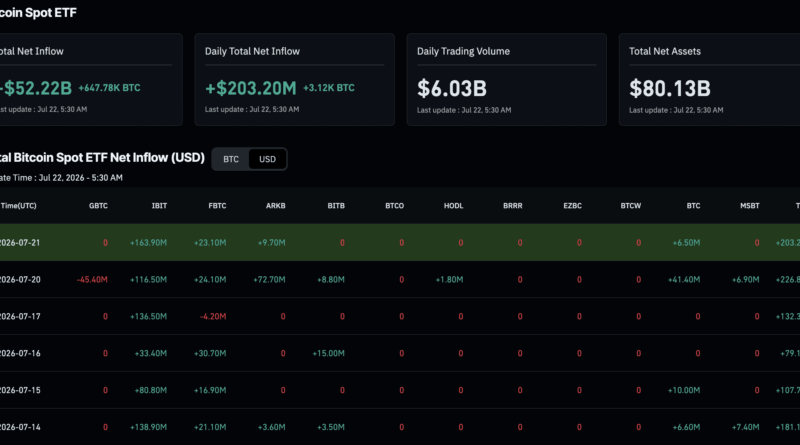Image resolution: width=800 pixels, height=445 pixels.
Task: Click the IBIT column header
Action: (x=159, y=206)
